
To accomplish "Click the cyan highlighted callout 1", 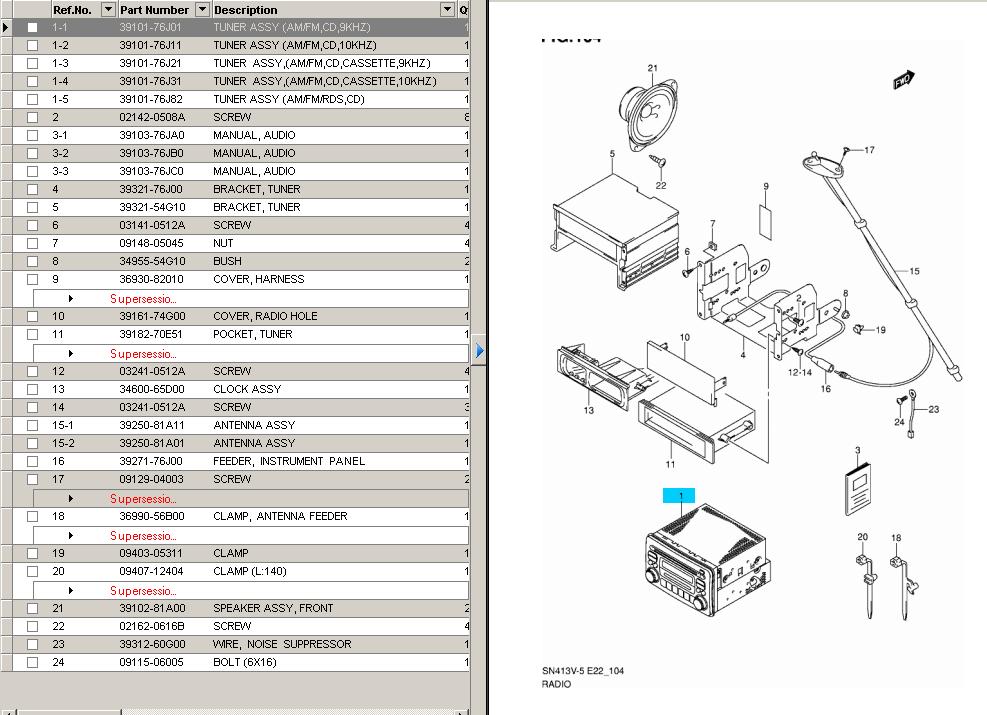I will (x=680, y=496).
